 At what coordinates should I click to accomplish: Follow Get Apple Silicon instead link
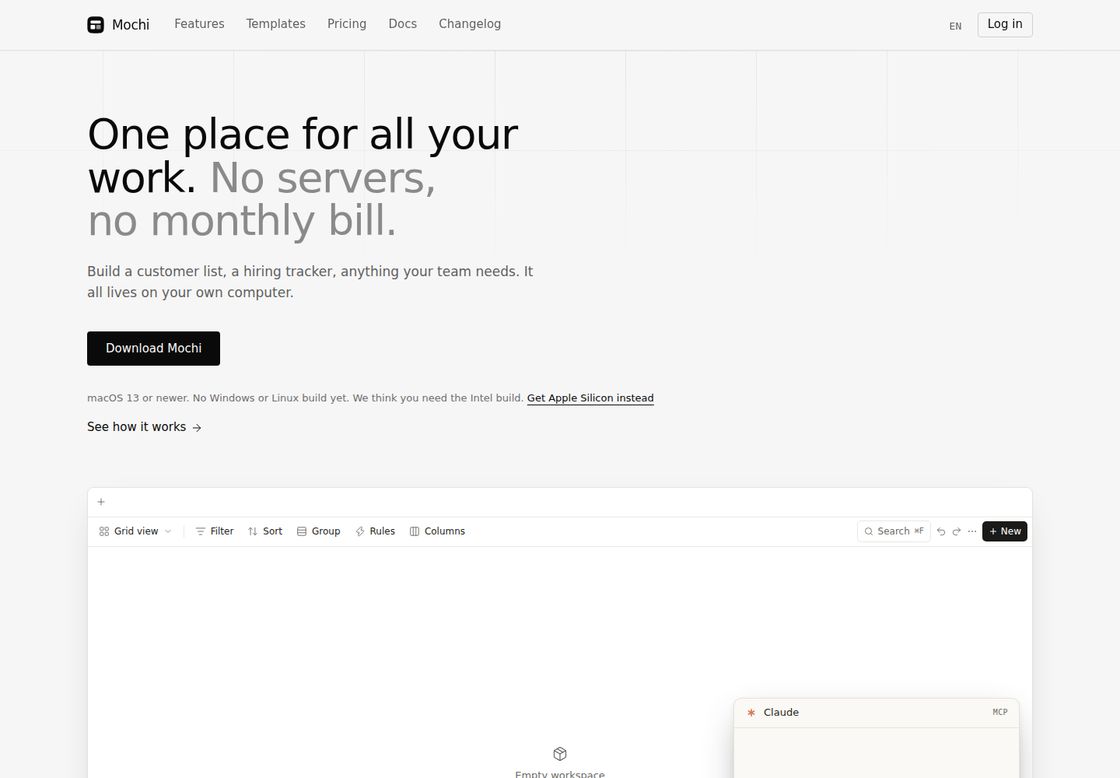point(590,398)
